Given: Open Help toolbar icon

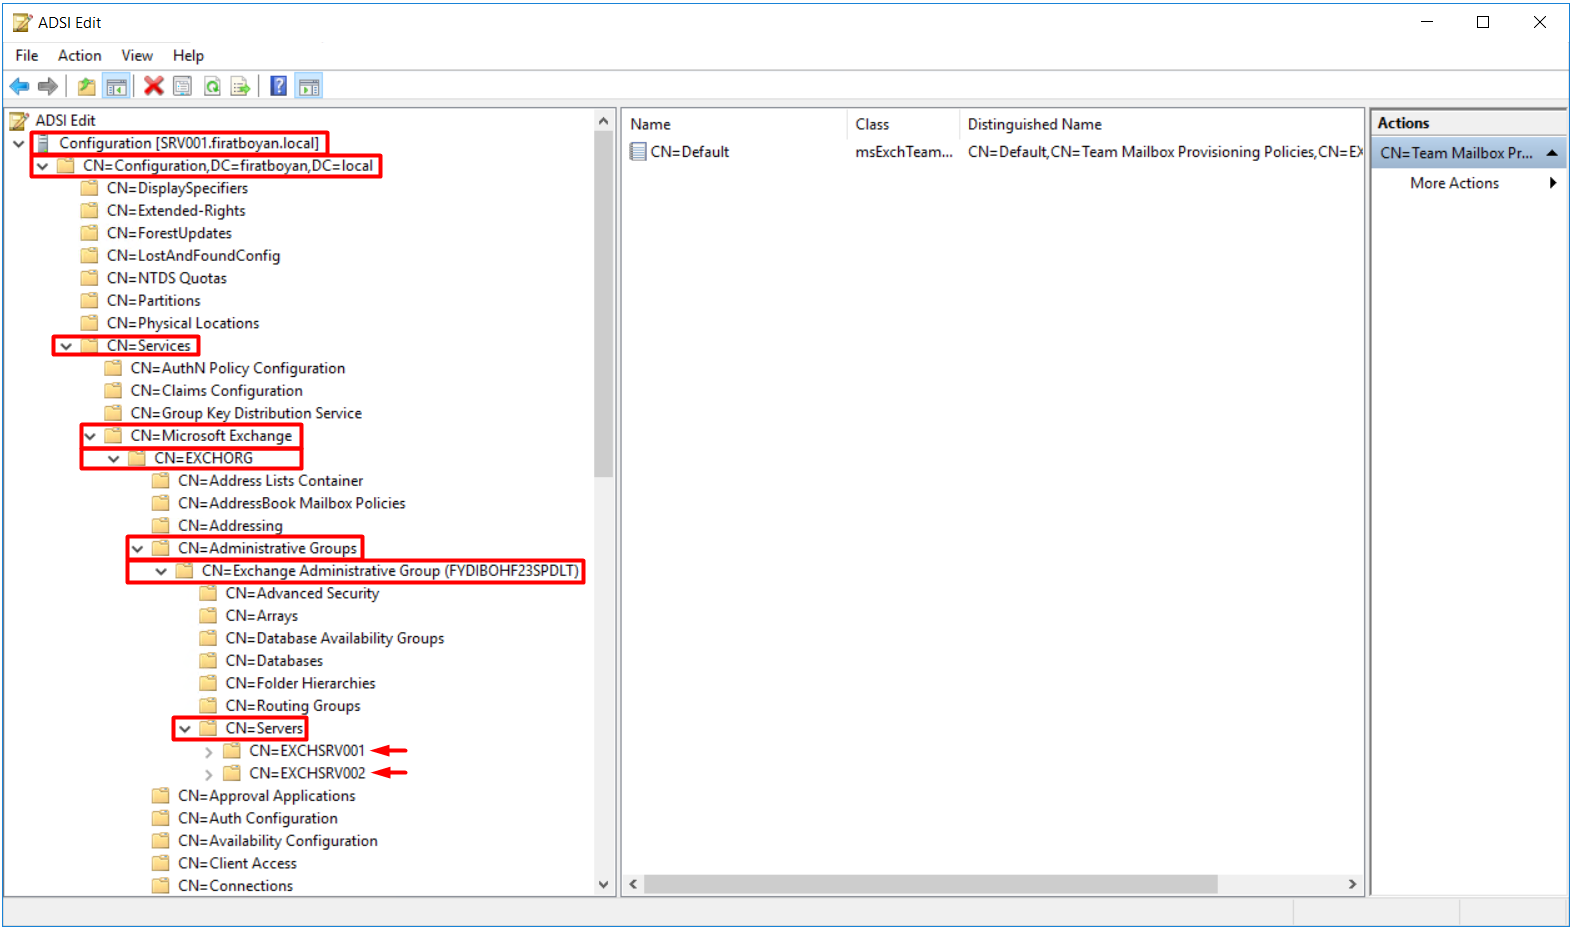Looking at the screenshot, I should (x=279, y=86).
